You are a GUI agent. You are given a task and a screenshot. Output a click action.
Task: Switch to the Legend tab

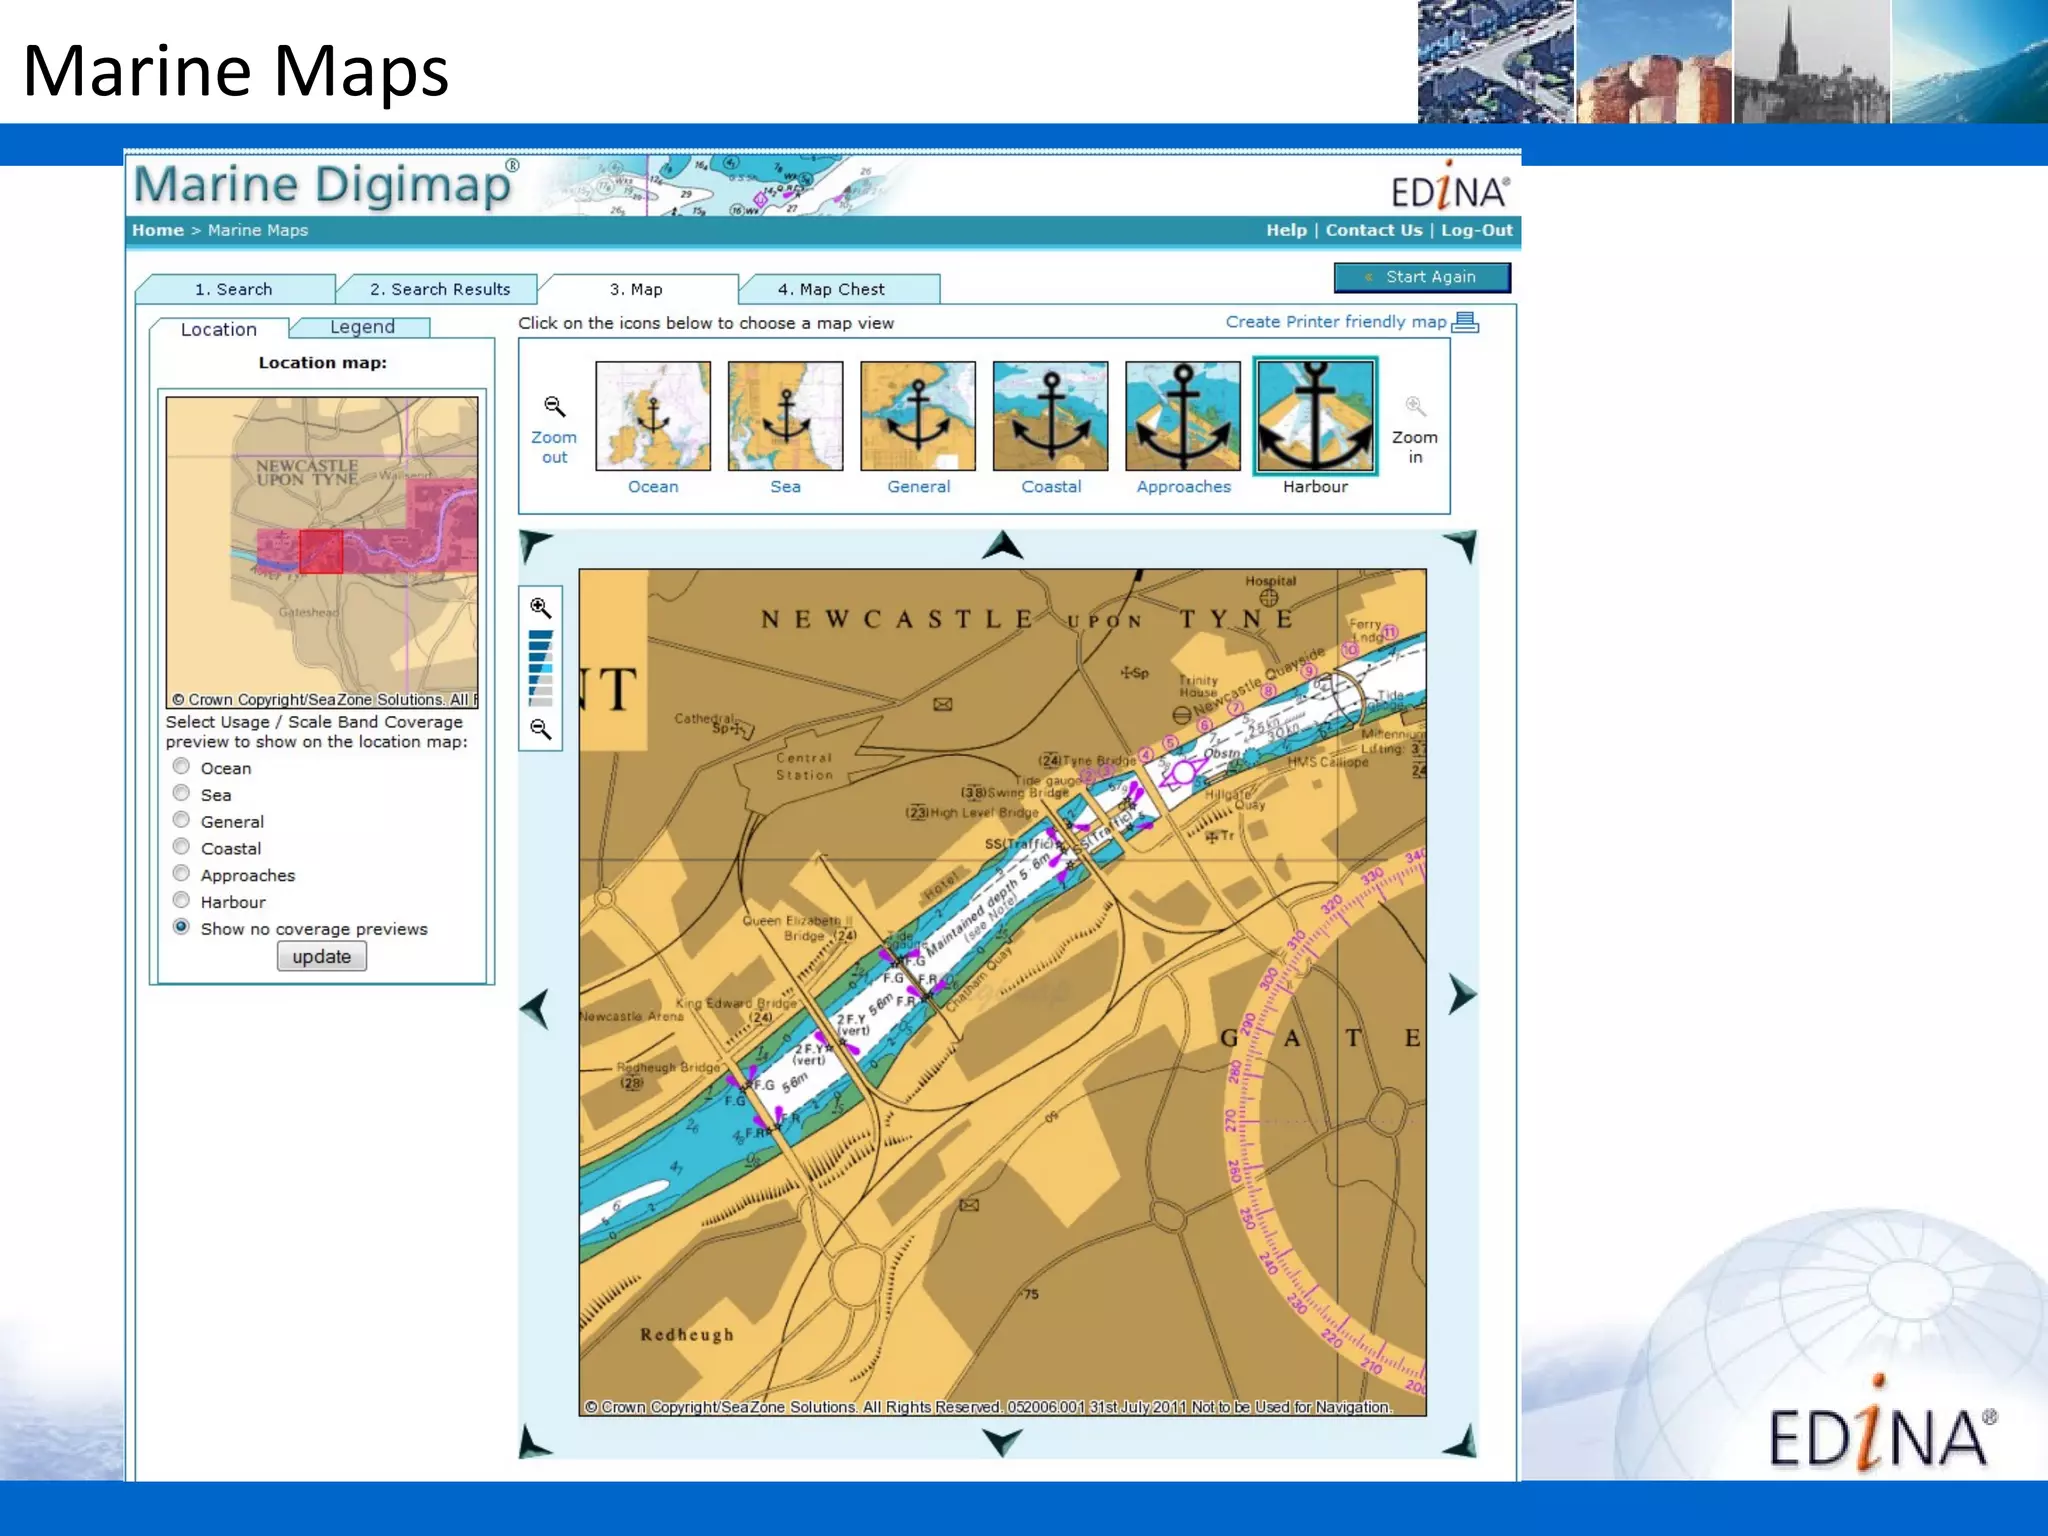click(362, 327)
